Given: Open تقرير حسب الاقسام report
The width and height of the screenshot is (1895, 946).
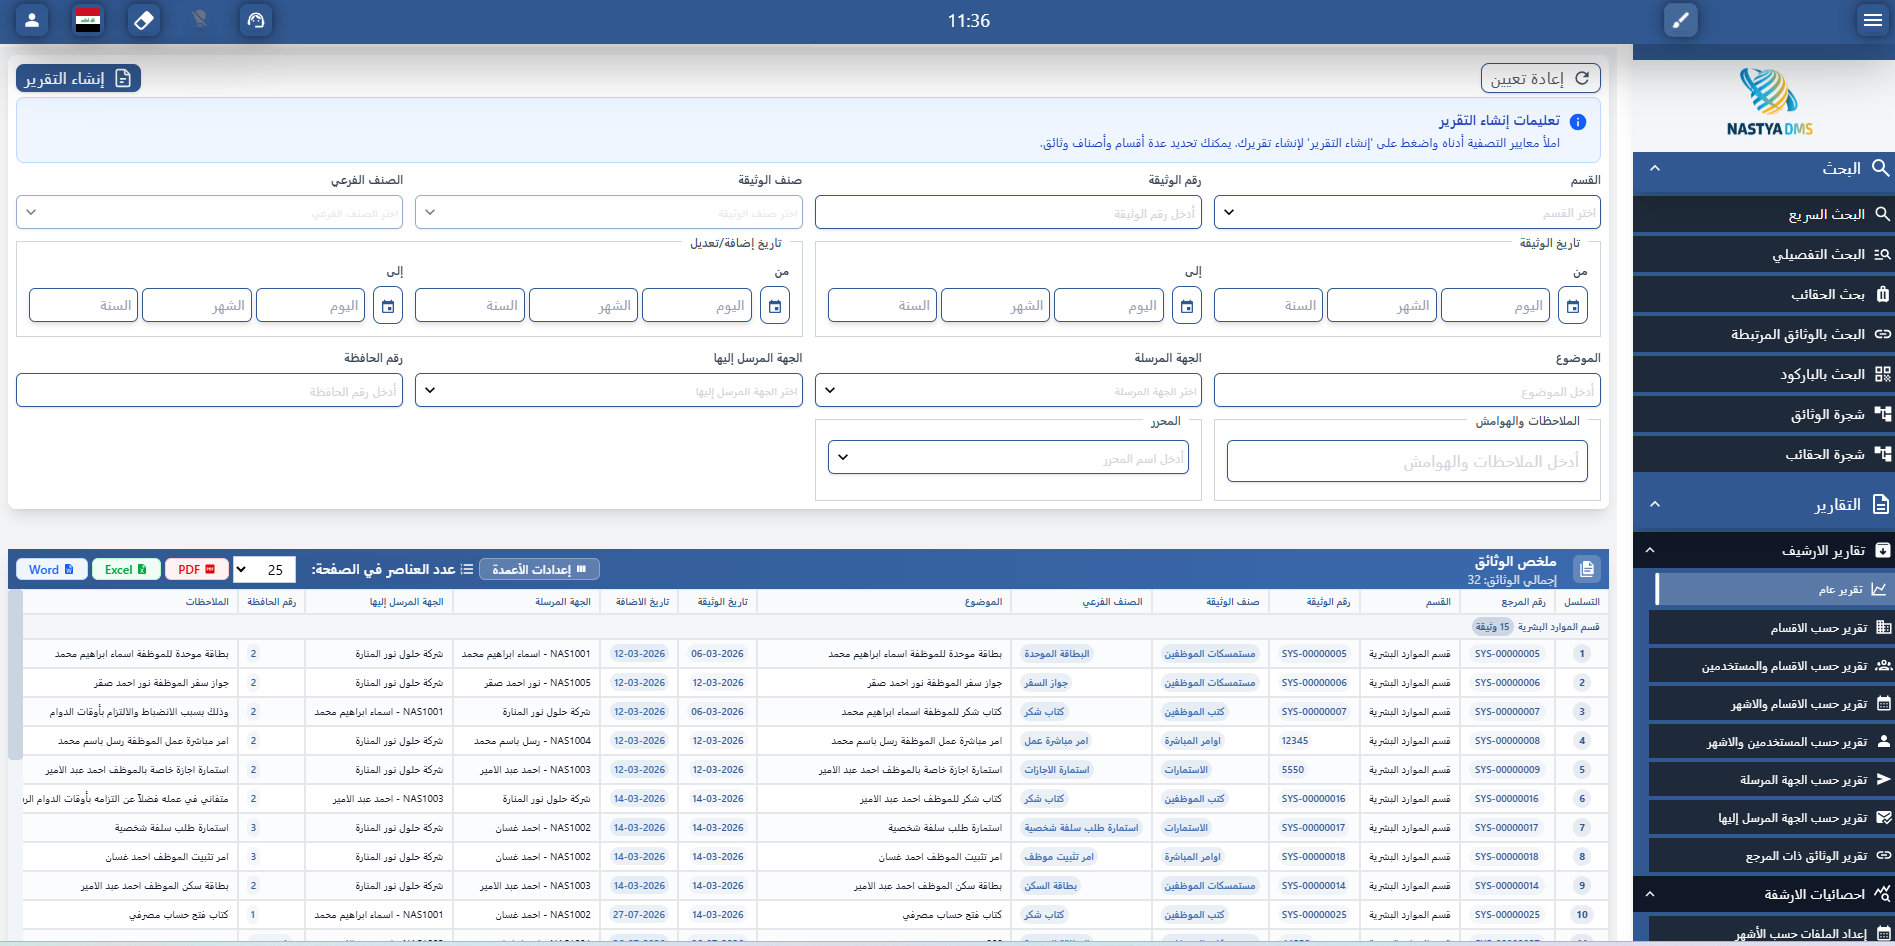Looking at the screenshot, I should (1772, 627).
